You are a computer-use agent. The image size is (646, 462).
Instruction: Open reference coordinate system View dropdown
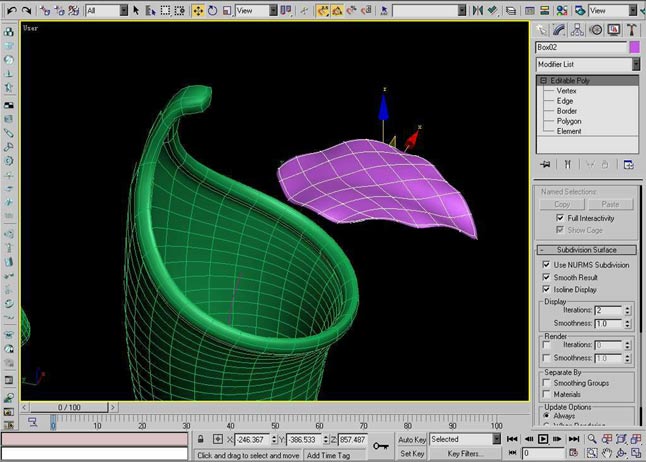point(256,10)
